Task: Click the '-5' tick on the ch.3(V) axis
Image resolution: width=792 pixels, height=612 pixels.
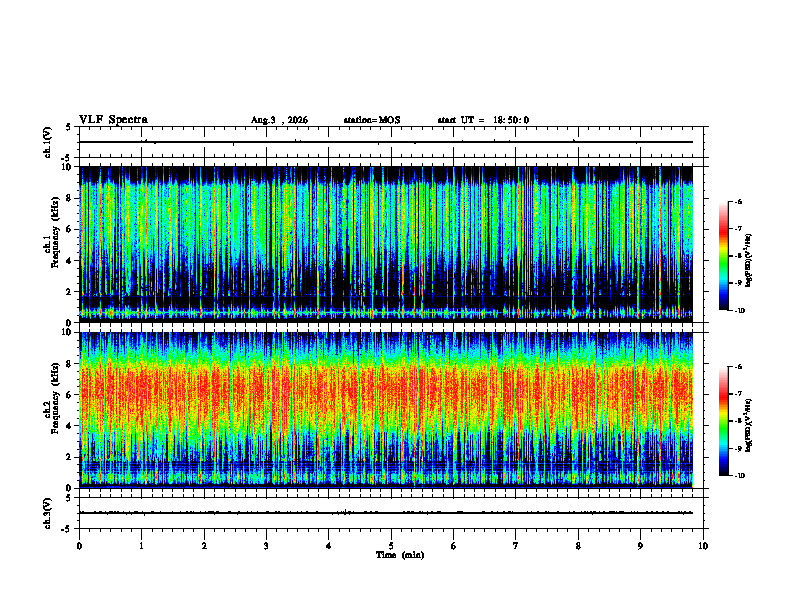Action: click(67, 529)
